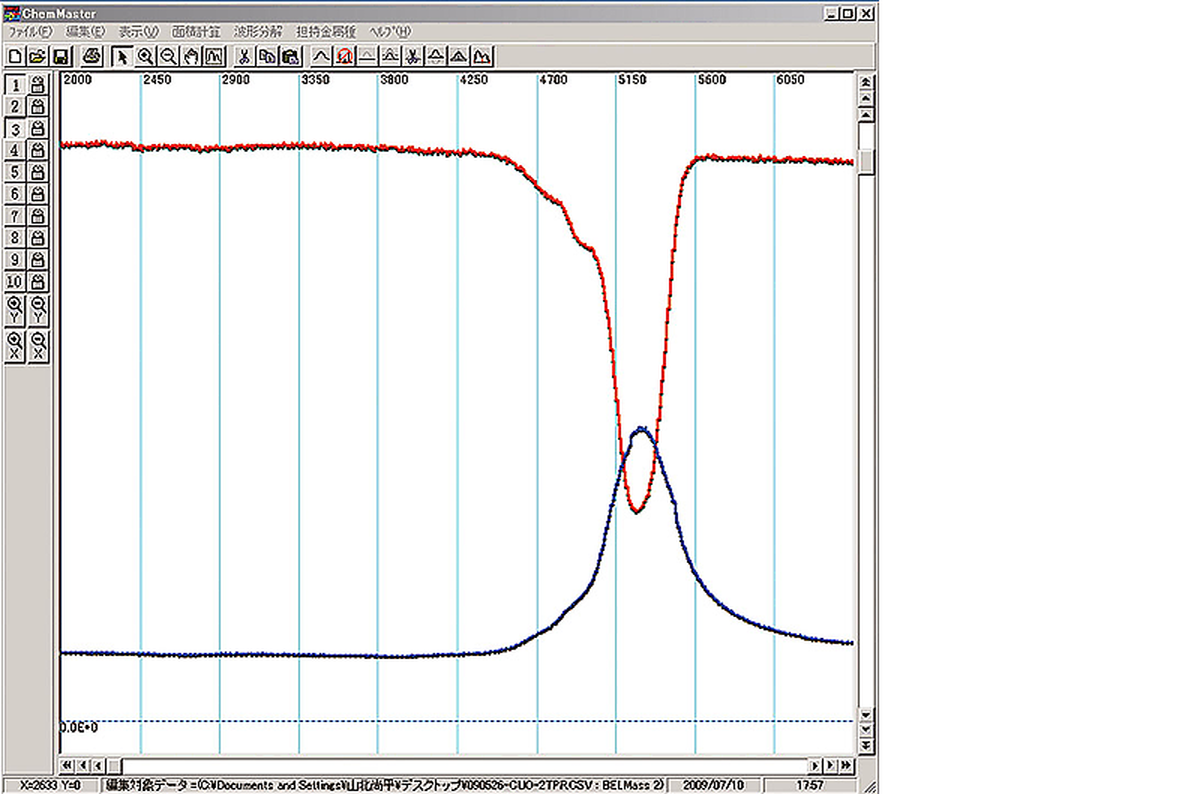Click the horizontal scrollbar thumb
1200x794 pixels.
pyautogui.click(x=114, y=765)
